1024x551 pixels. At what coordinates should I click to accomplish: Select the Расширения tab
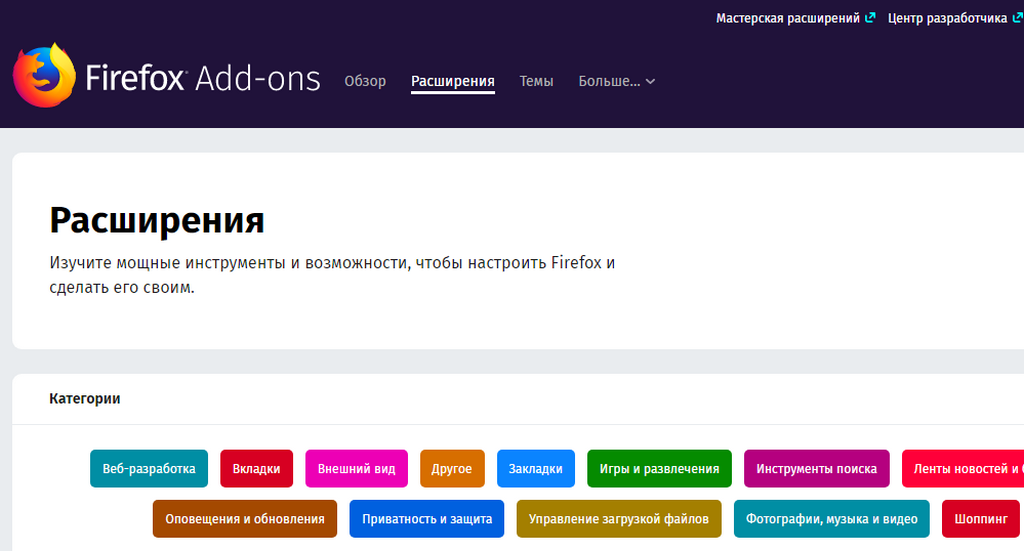pyautogui.click(x=453, y=81)
